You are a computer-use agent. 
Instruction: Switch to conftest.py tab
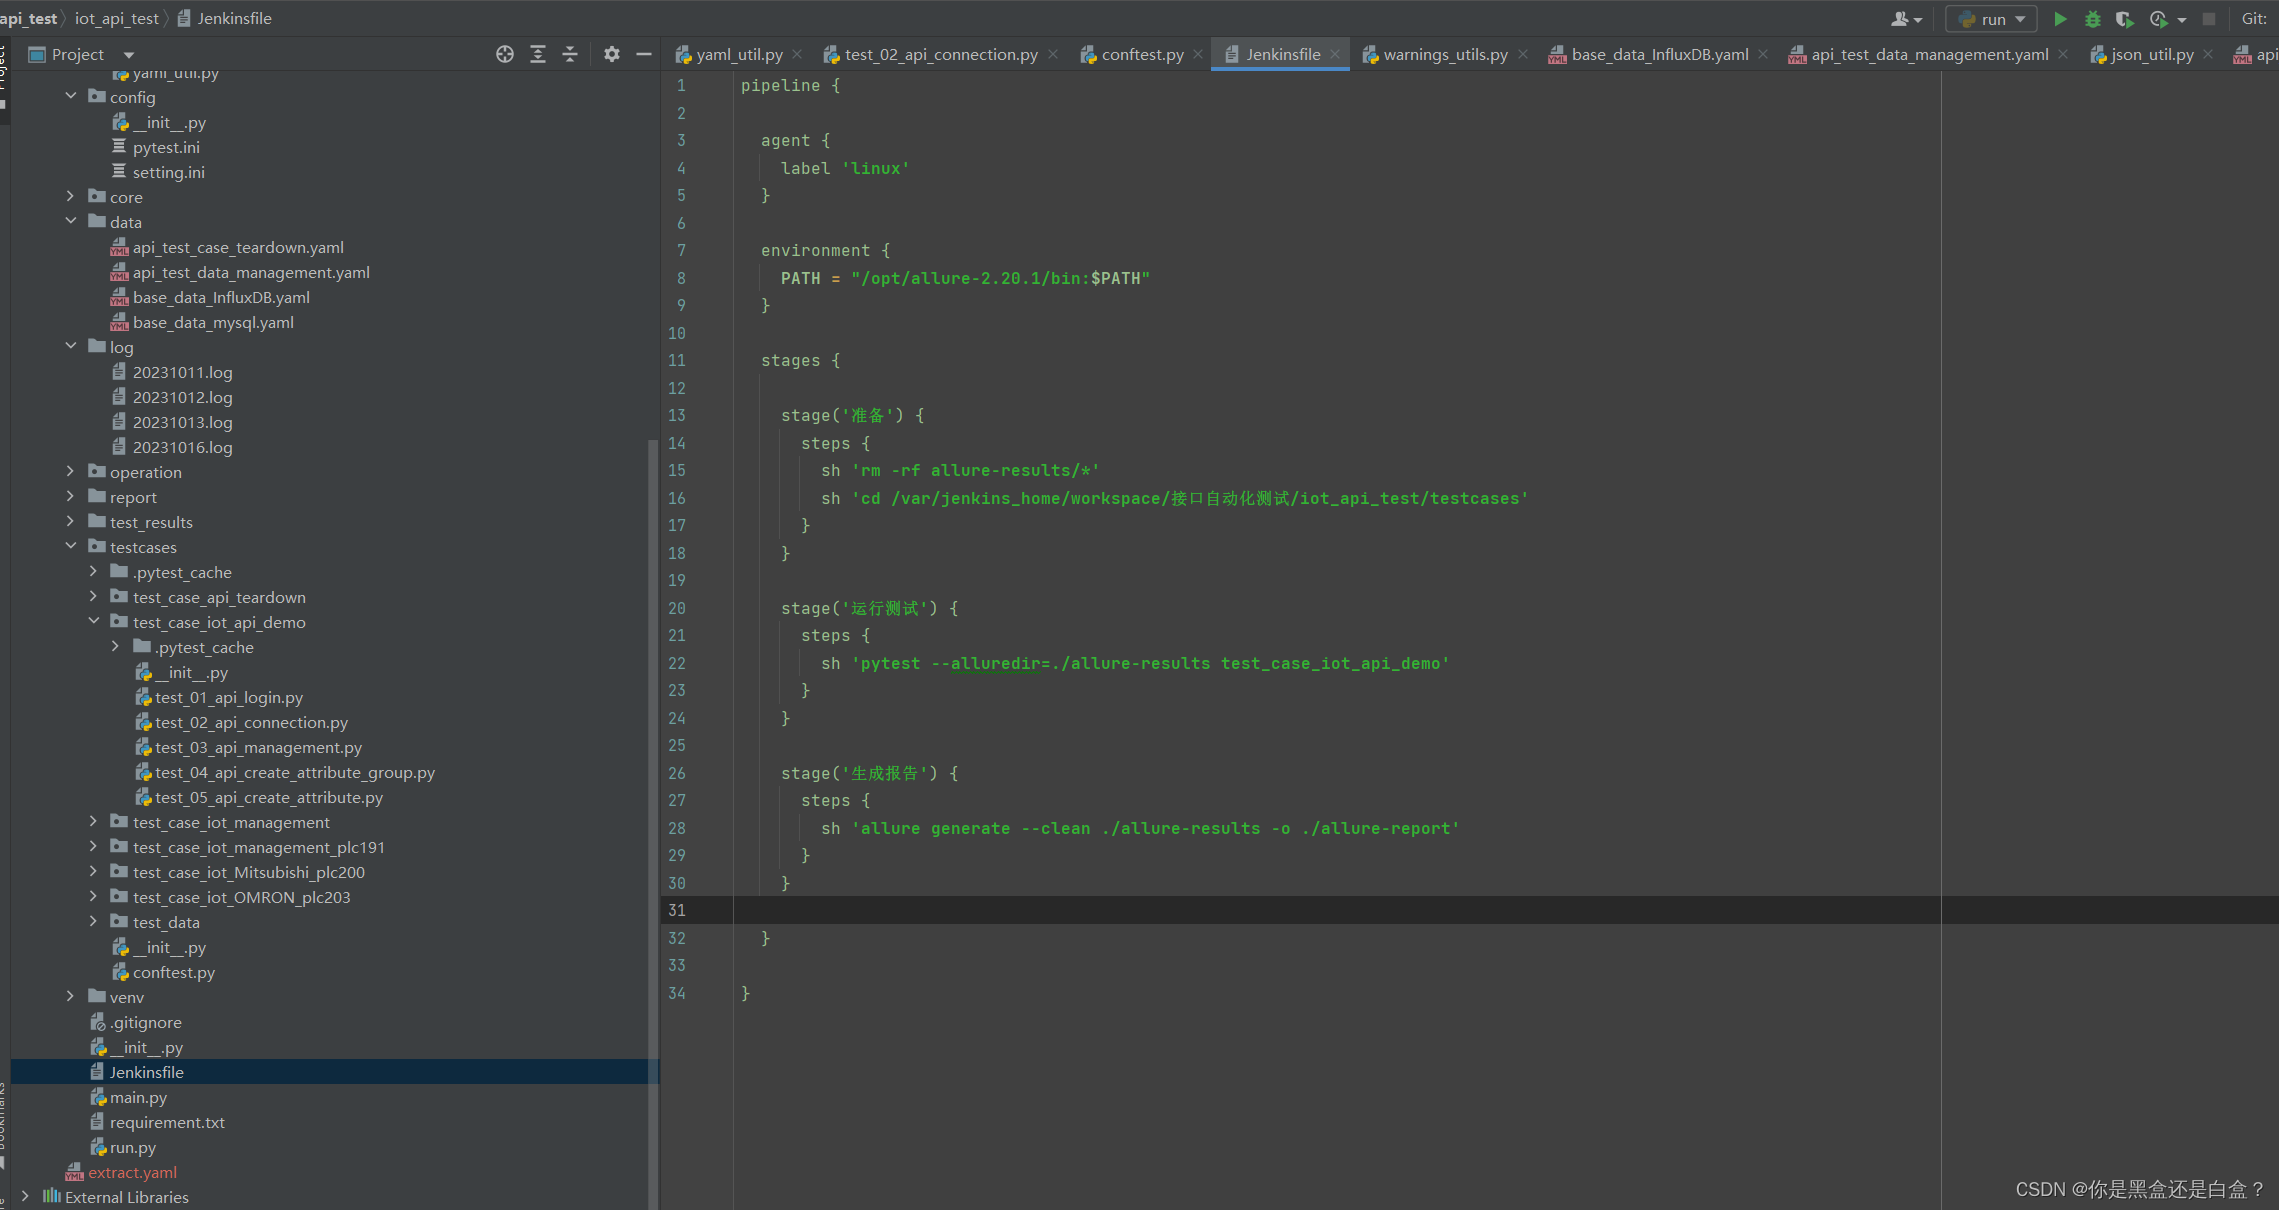(x=1142, y=54)
